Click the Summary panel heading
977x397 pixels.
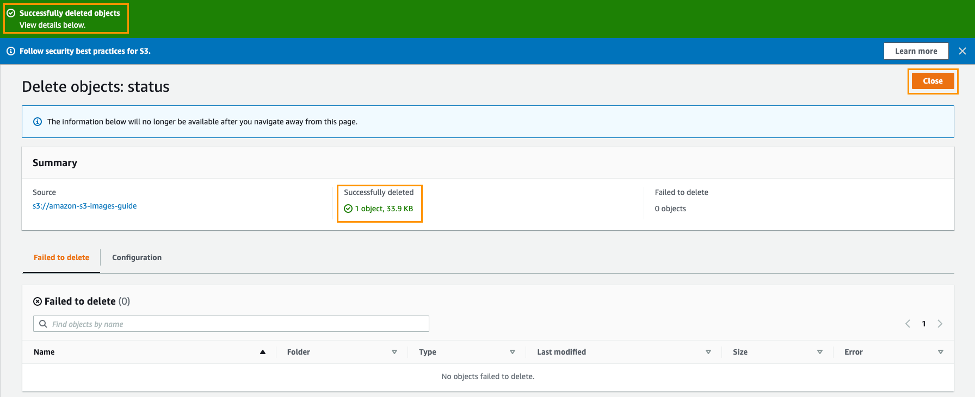(55, 163)
